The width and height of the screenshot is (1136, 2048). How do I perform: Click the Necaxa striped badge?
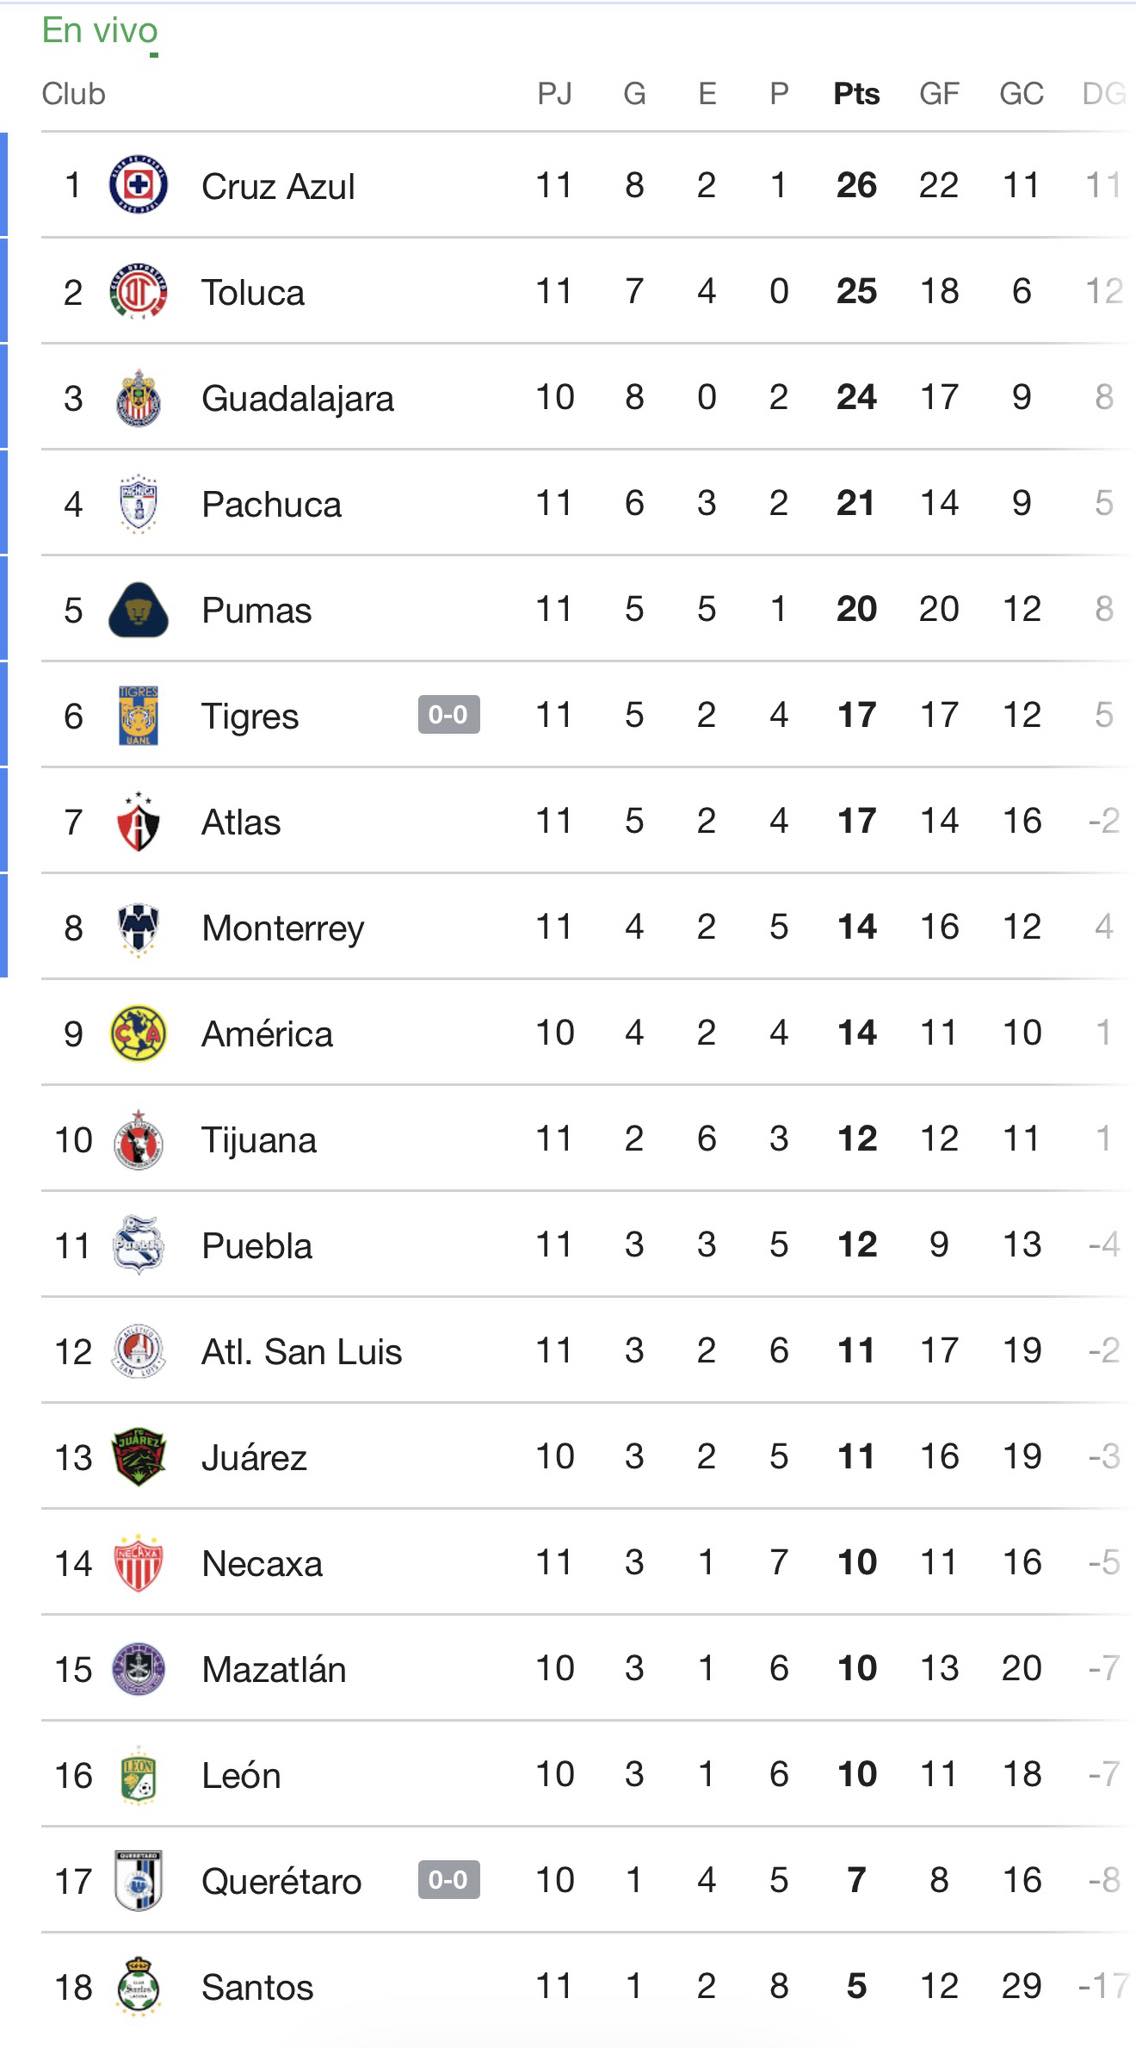pos(138,1564)
